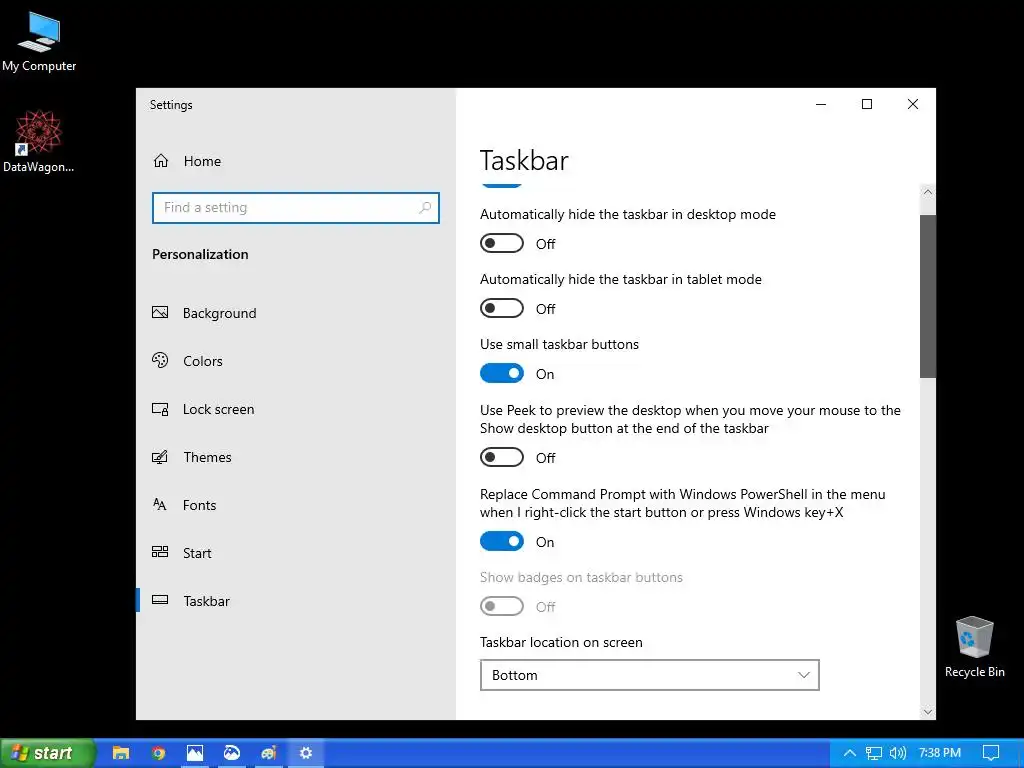Maximize the Settings window
This screenshot has width=1024, height=768.
(x=867, y=104)
